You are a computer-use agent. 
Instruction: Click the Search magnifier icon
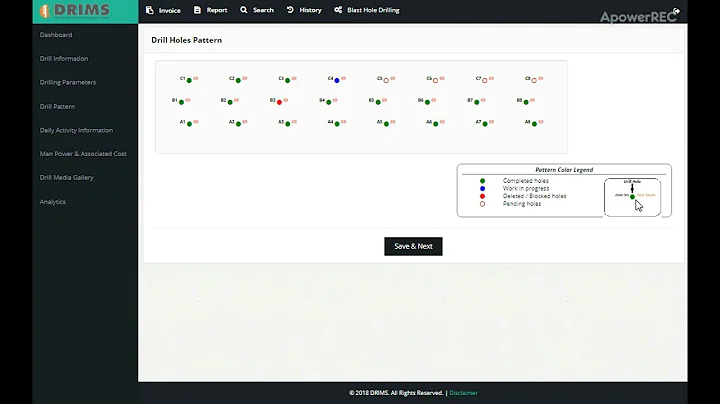244,10
